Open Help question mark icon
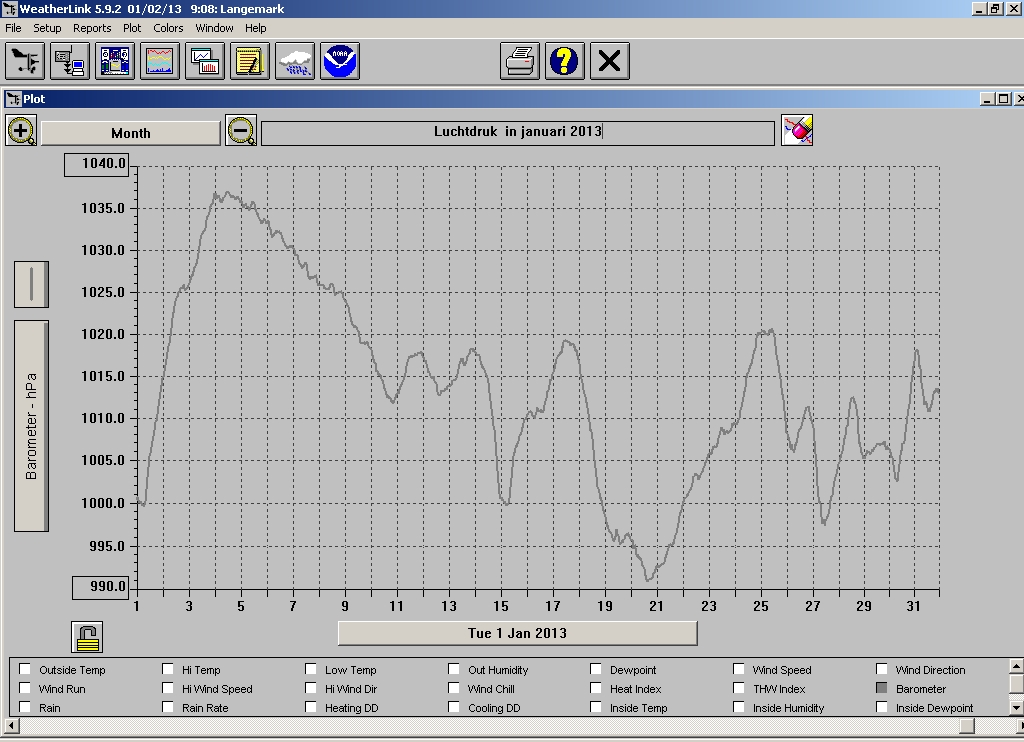Screen dimensions: 1024x742 pos(565,61)
